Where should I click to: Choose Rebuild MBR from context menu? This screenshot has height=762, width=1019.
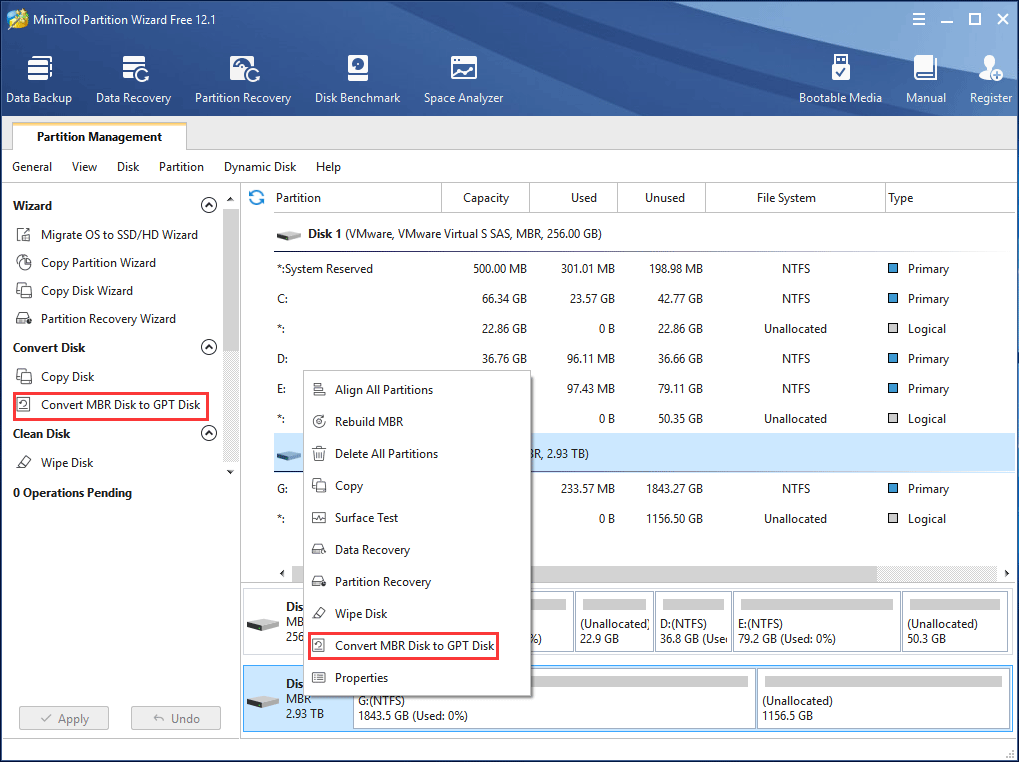[x=419, y=422]
